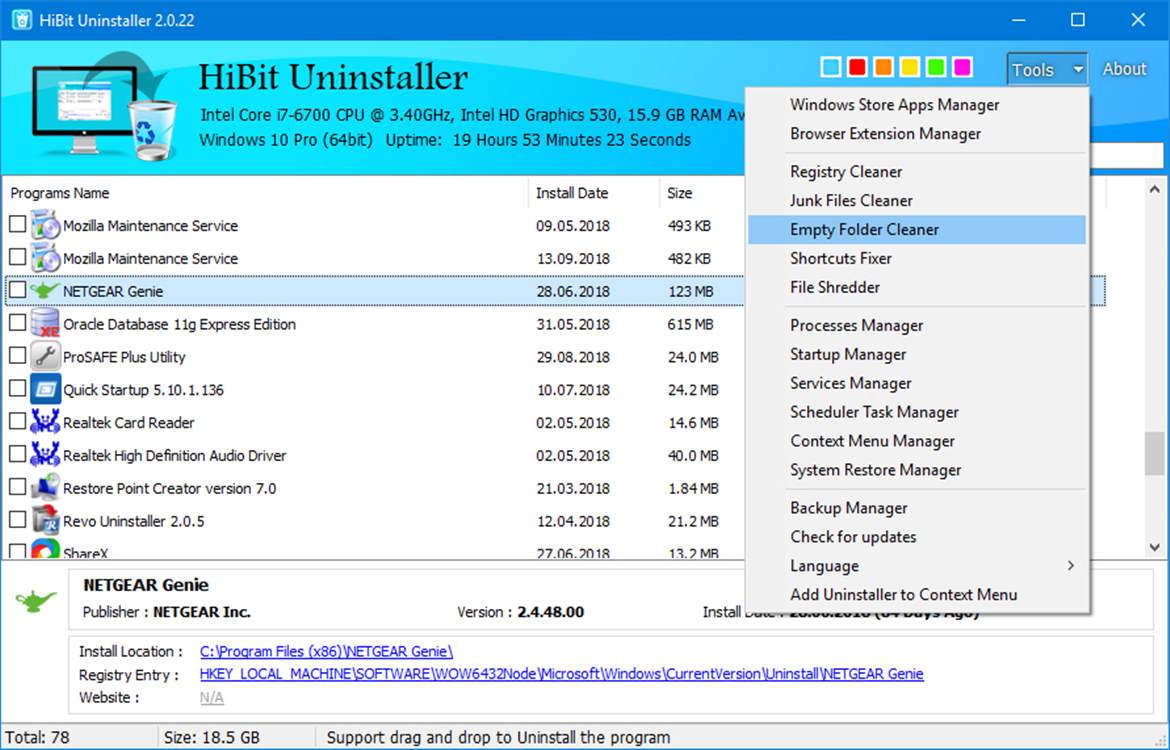This screenshot has height=750, width=1170.
Task: Check the Realtek Card Reader checkbox
Action: 17,421
